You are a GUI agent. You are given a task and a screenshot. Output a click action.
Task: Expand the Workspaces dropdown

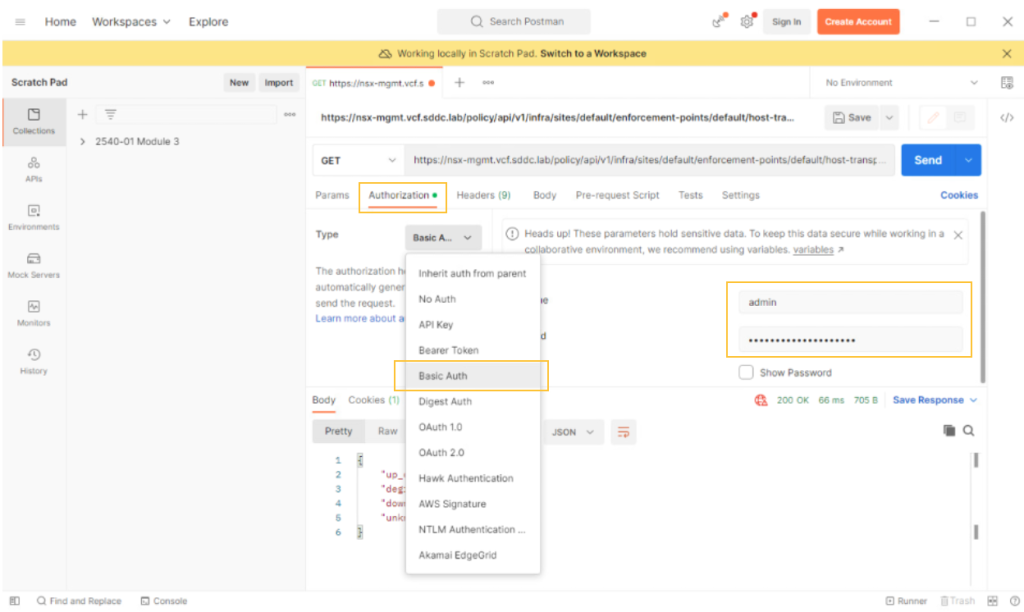click(131, 22)
